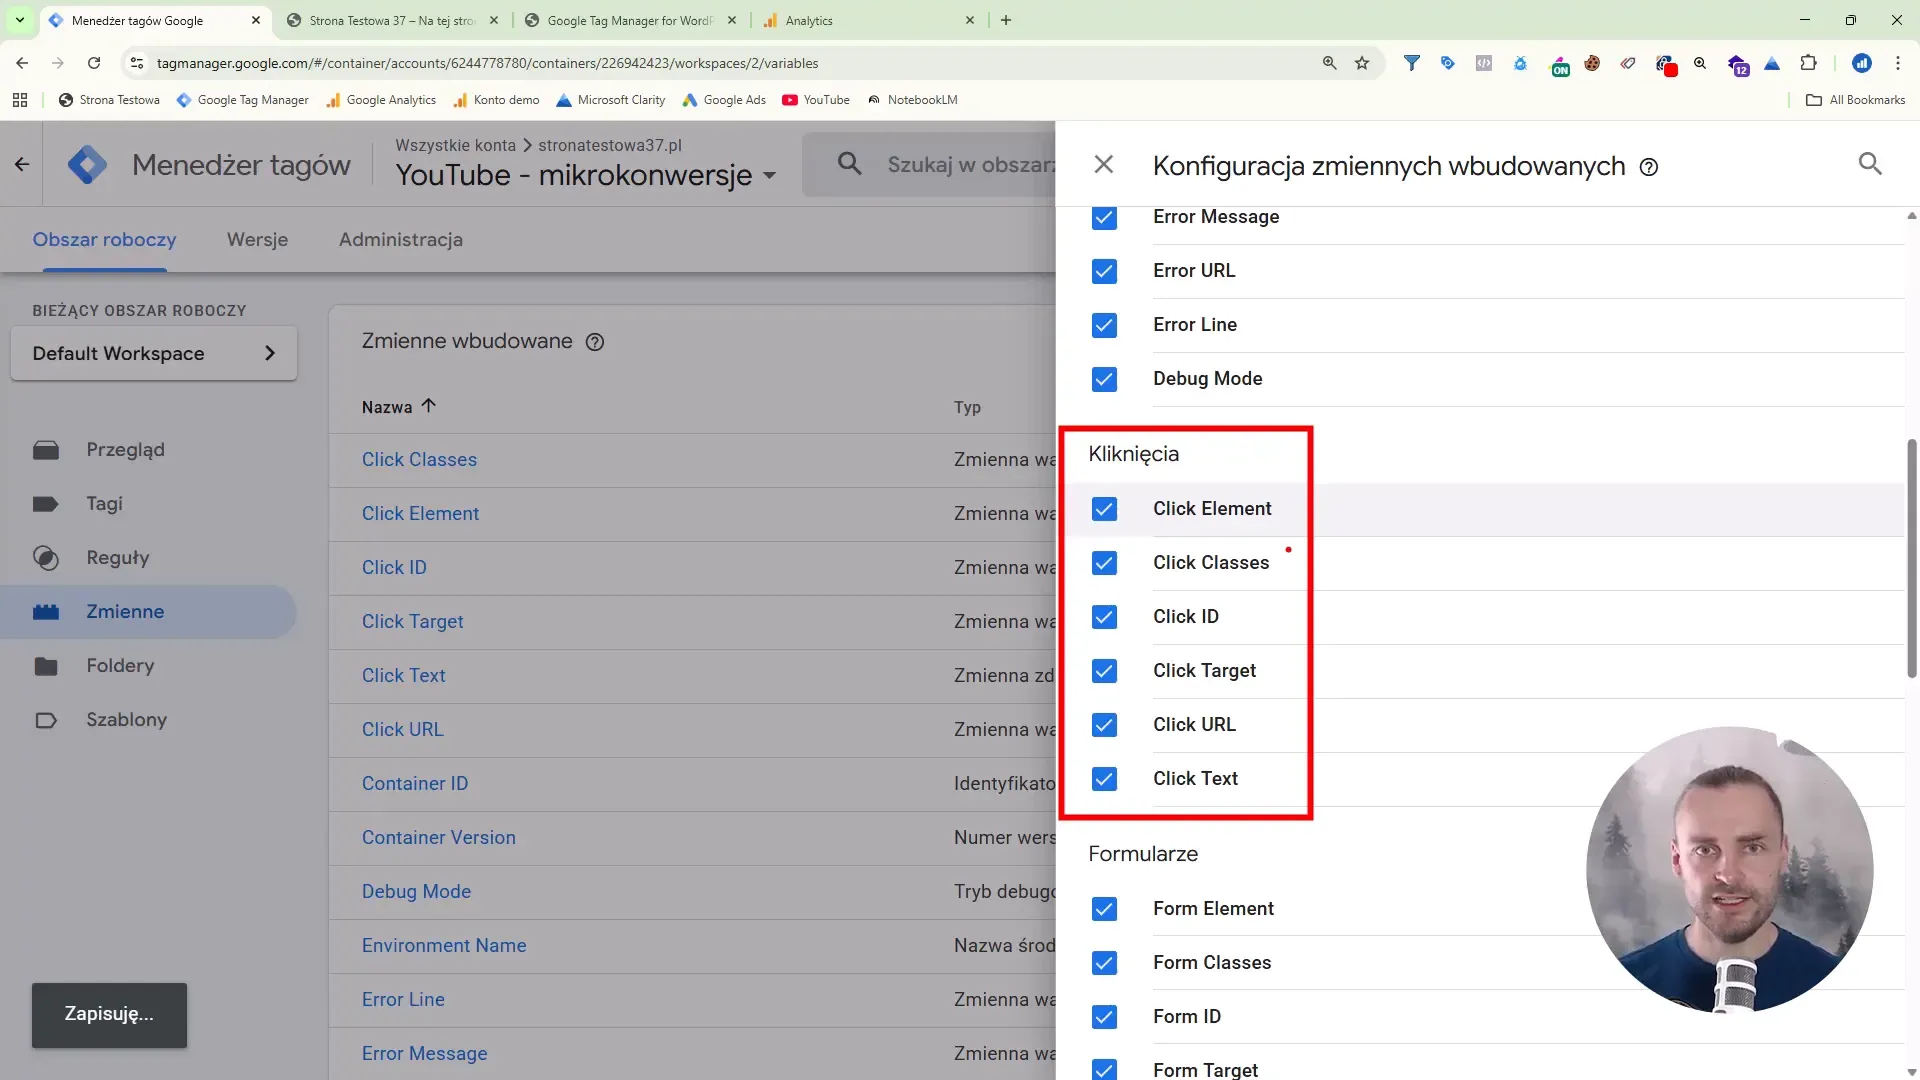
Task: Toggle the Debug Mode checkbox
Action: coord(1104,379)
